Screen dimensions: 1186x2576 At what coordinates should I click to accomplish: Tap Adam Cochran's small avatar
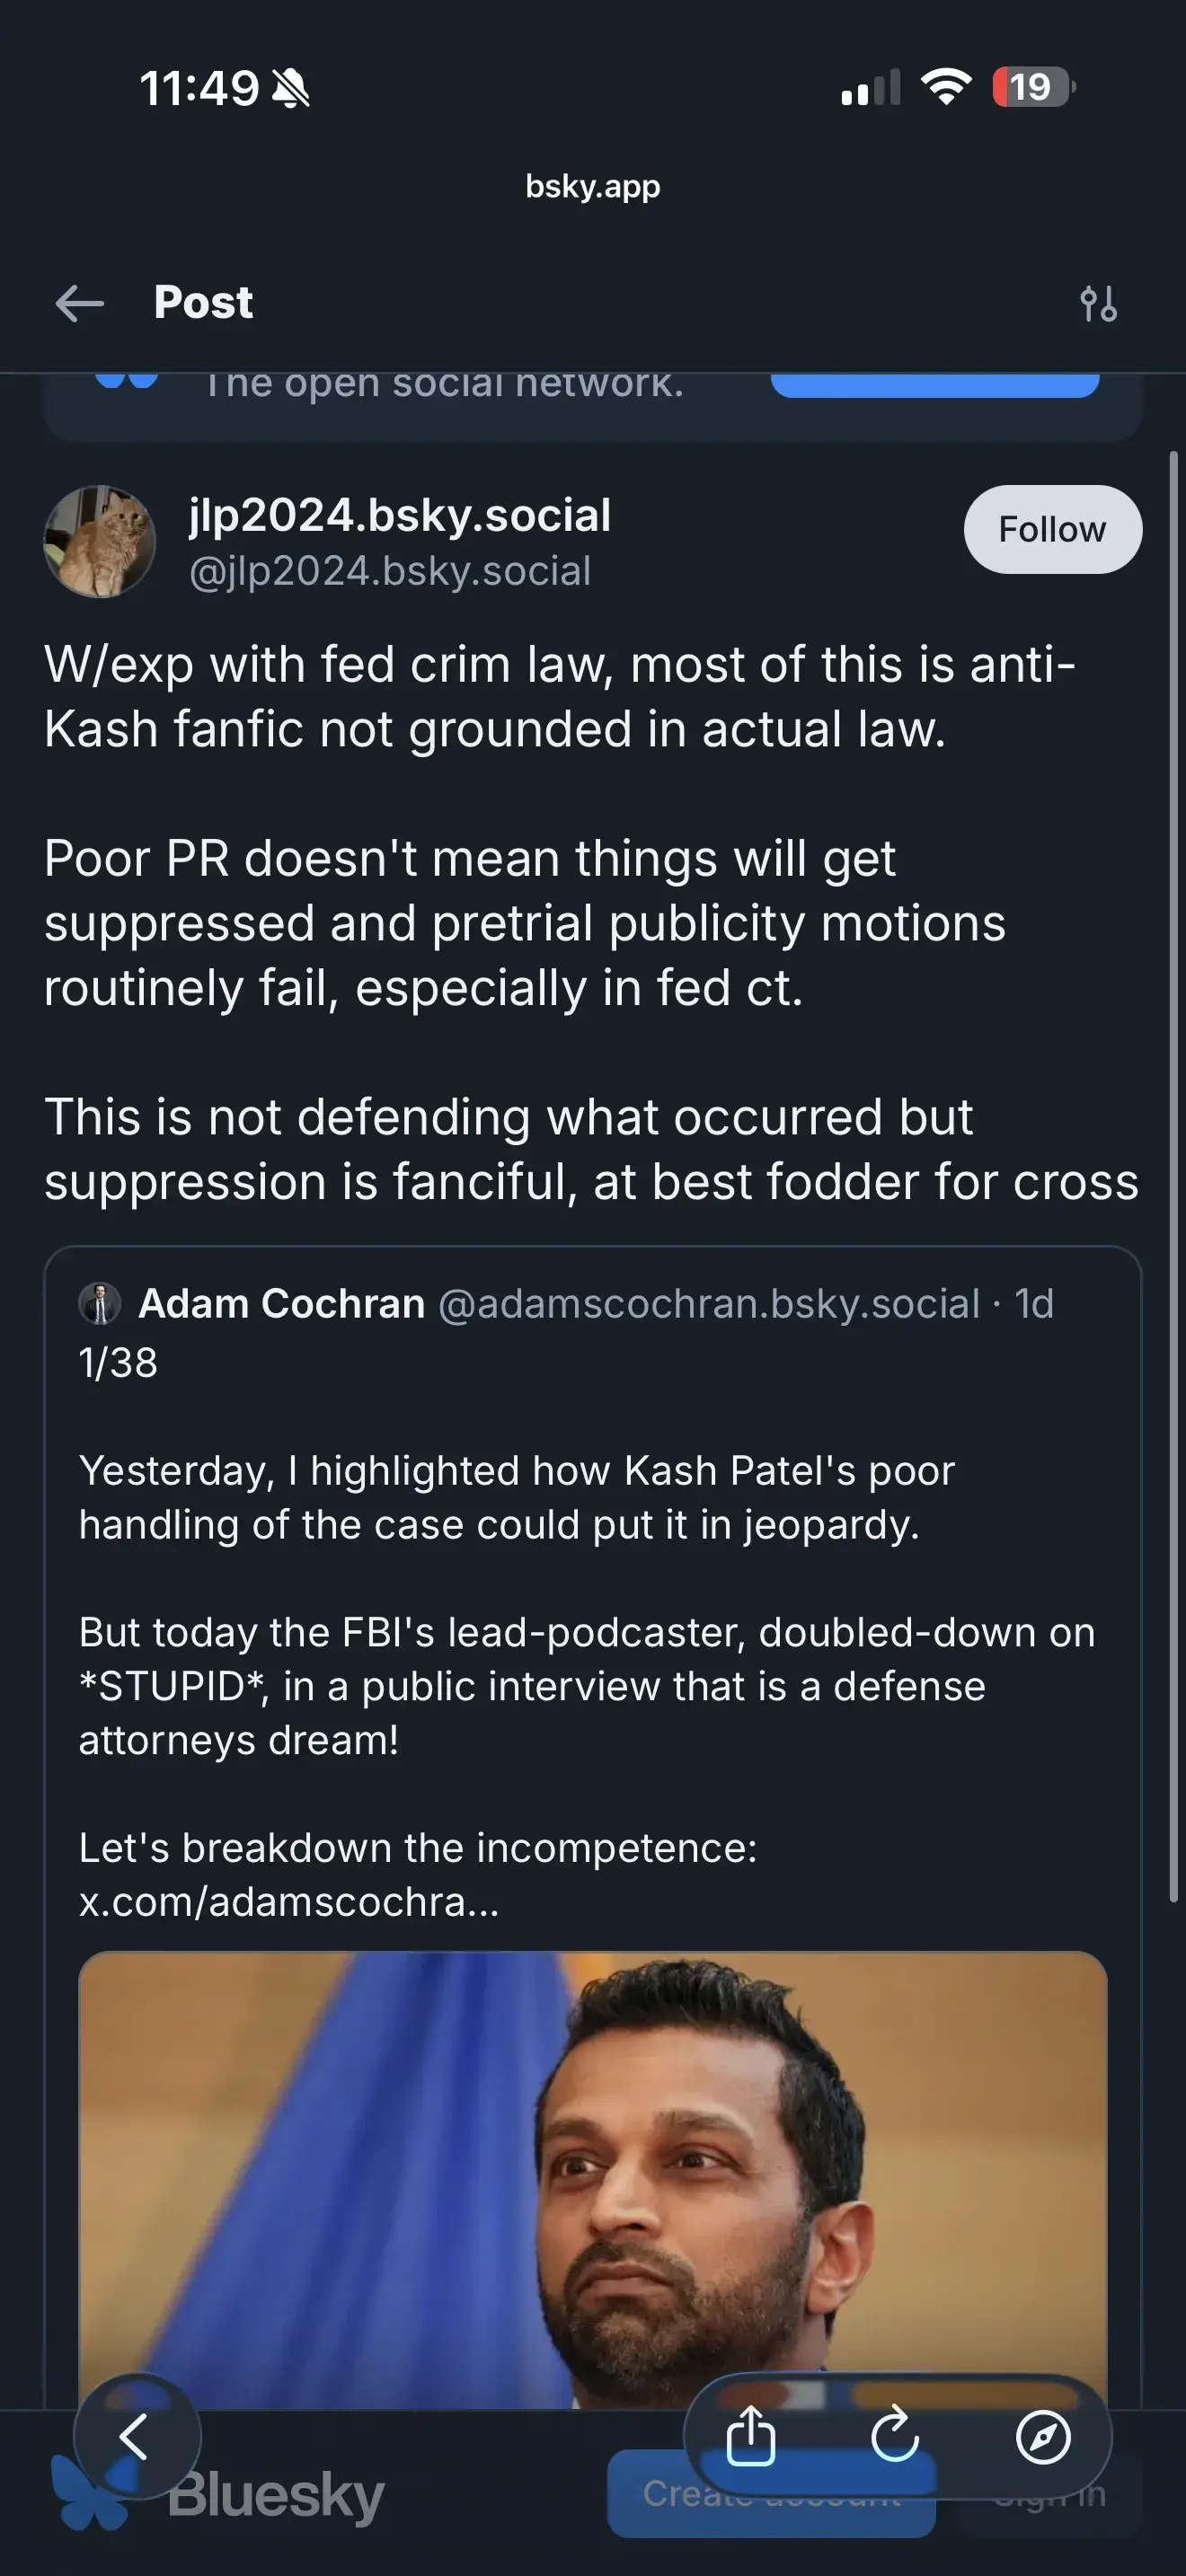tap(100, 1303)
